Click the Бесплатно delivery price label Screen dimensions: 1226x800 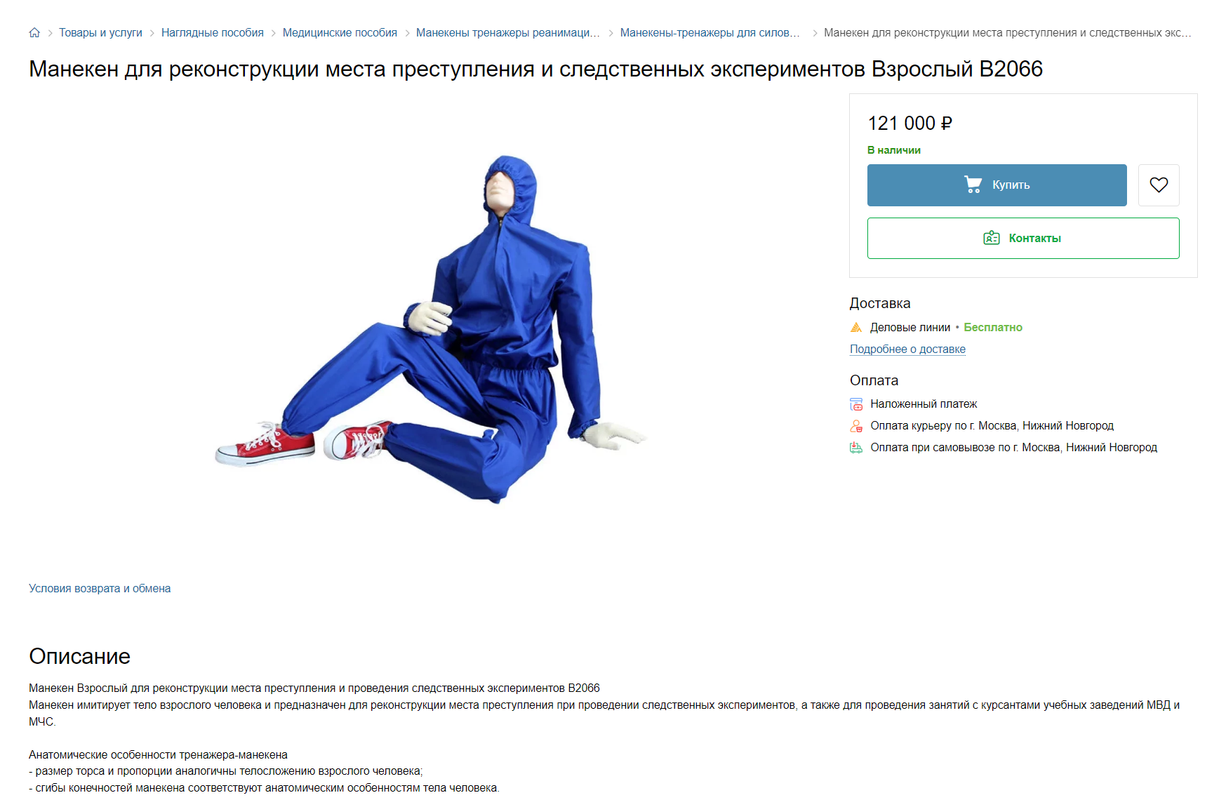993,327
